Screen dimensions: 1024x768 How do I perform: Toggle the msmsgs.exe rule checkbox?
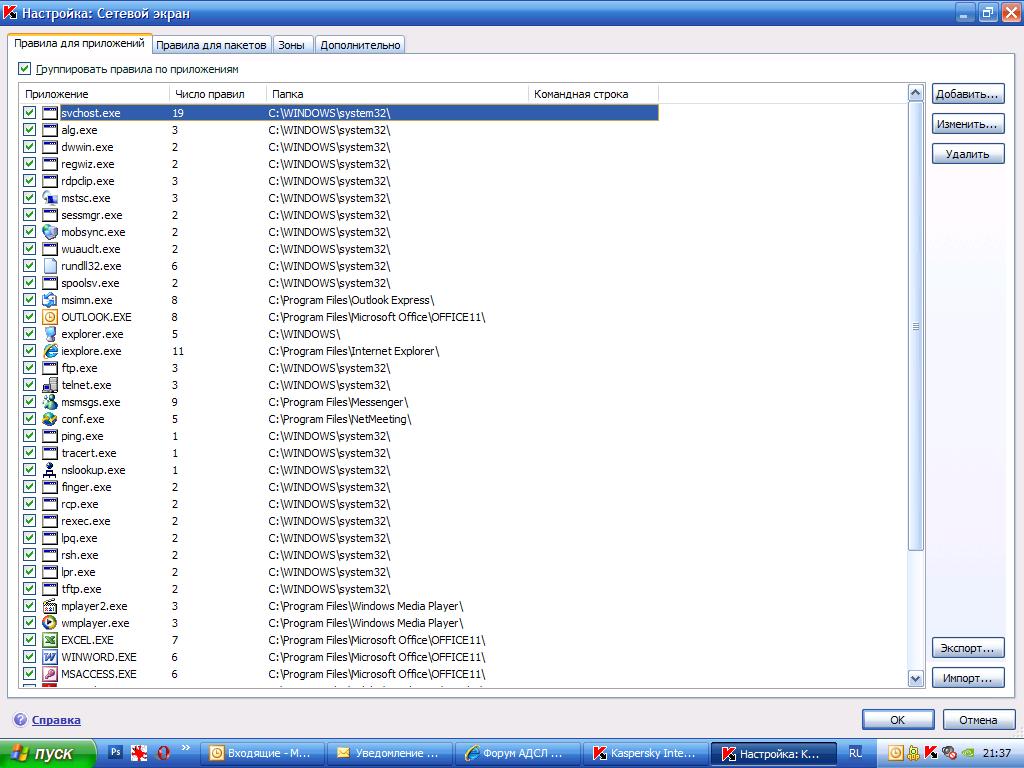29,402
